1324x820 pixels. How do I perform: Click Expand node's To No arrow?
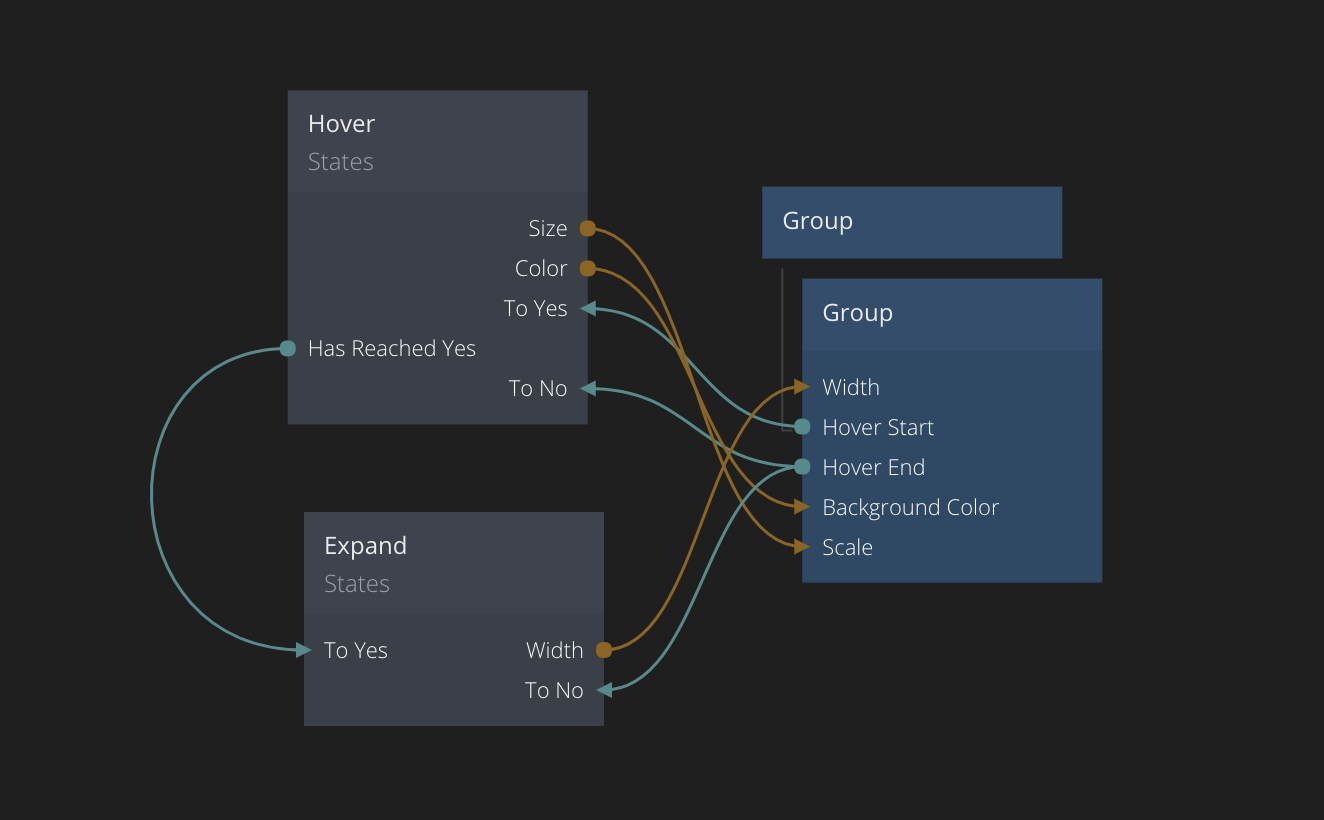(604, 690)
